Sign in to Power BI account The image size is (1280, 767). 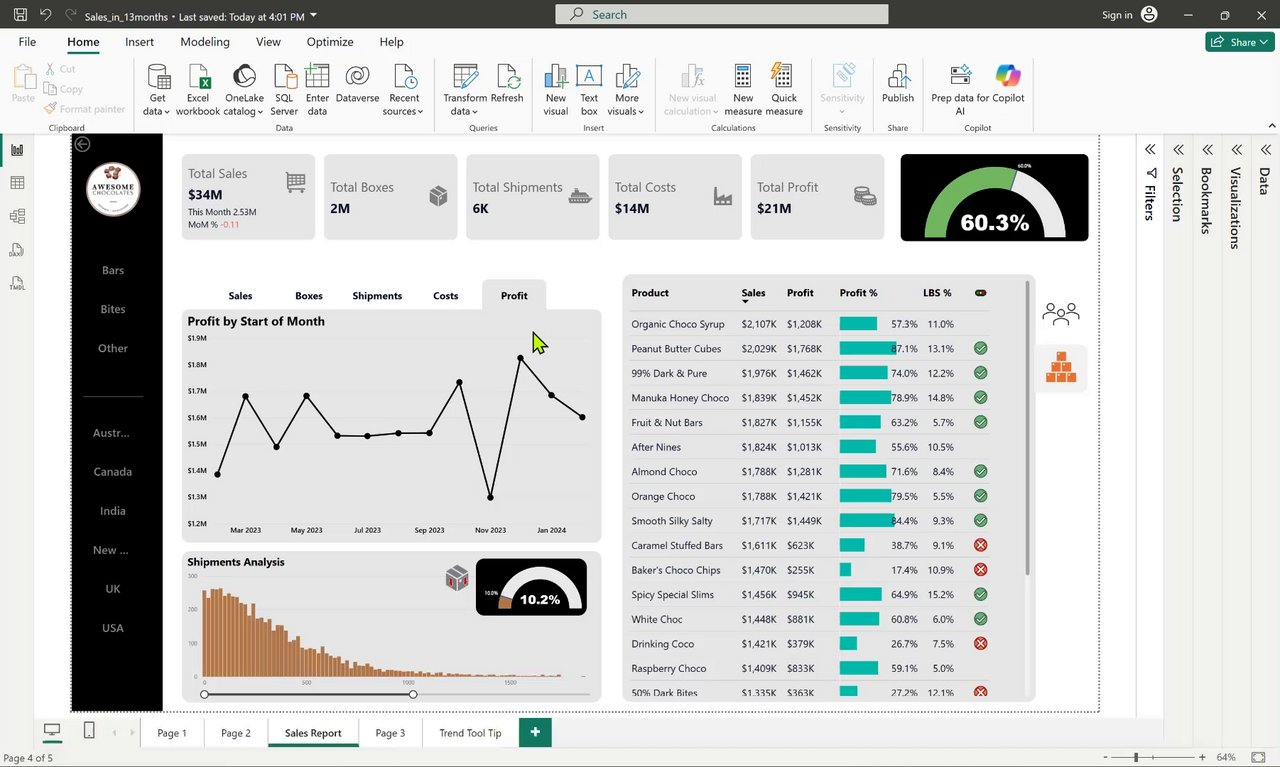click(x=1130, y=15)
